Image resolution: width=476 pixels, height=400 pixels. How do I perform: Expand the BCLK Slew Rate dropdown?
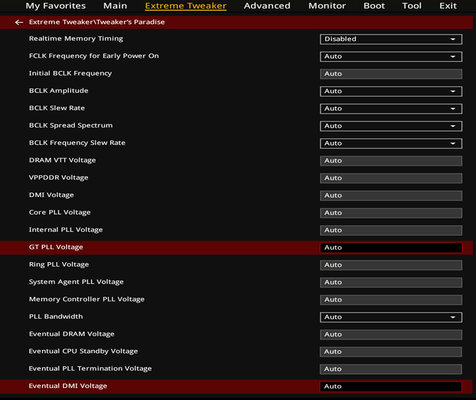click(x=391, y=108)
